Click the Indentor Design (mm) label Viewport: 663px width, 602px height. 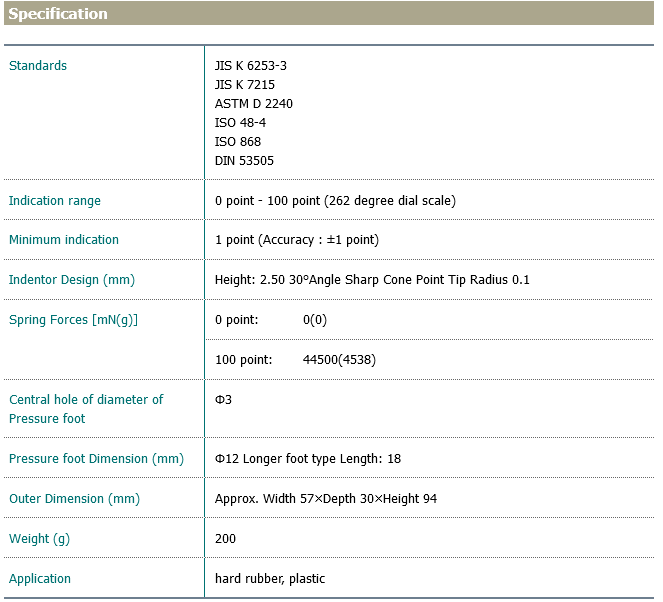[x=72, y=280]
